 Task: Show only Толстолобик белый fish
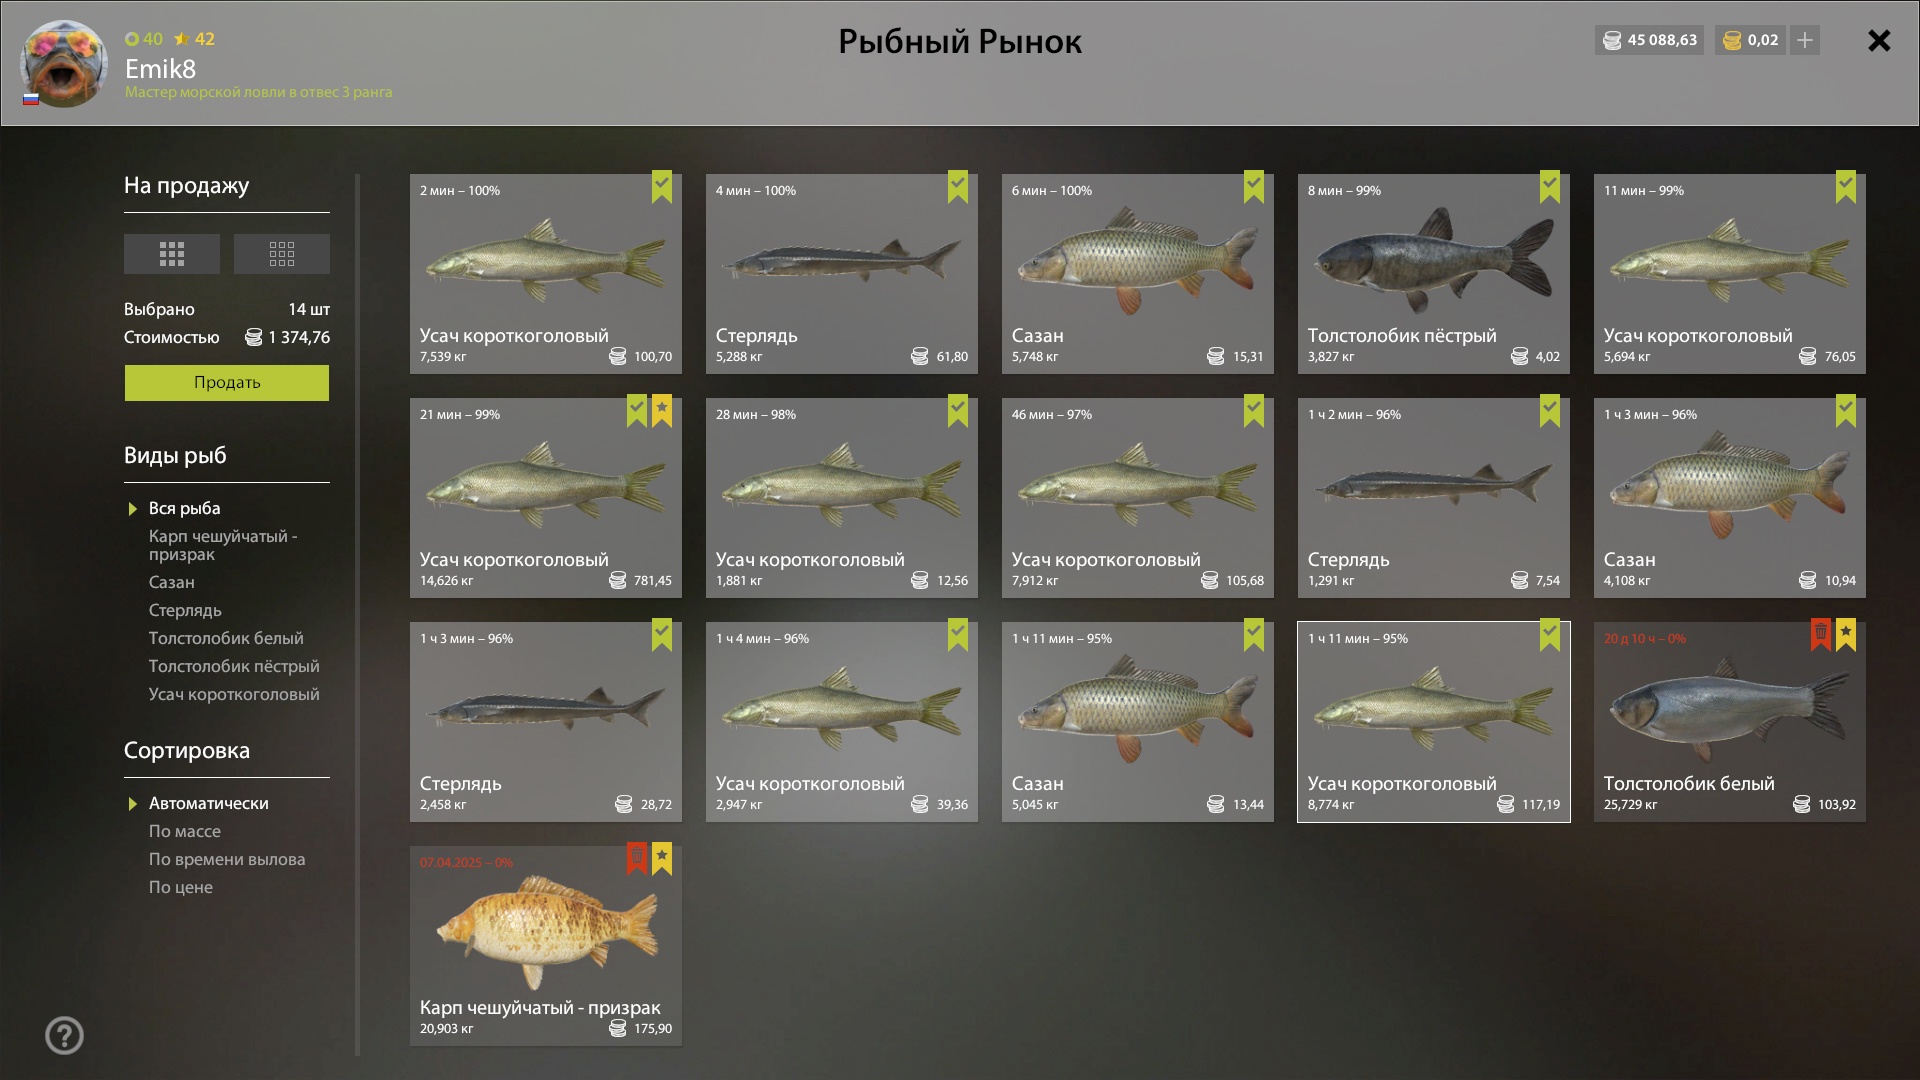click(226, 638)
